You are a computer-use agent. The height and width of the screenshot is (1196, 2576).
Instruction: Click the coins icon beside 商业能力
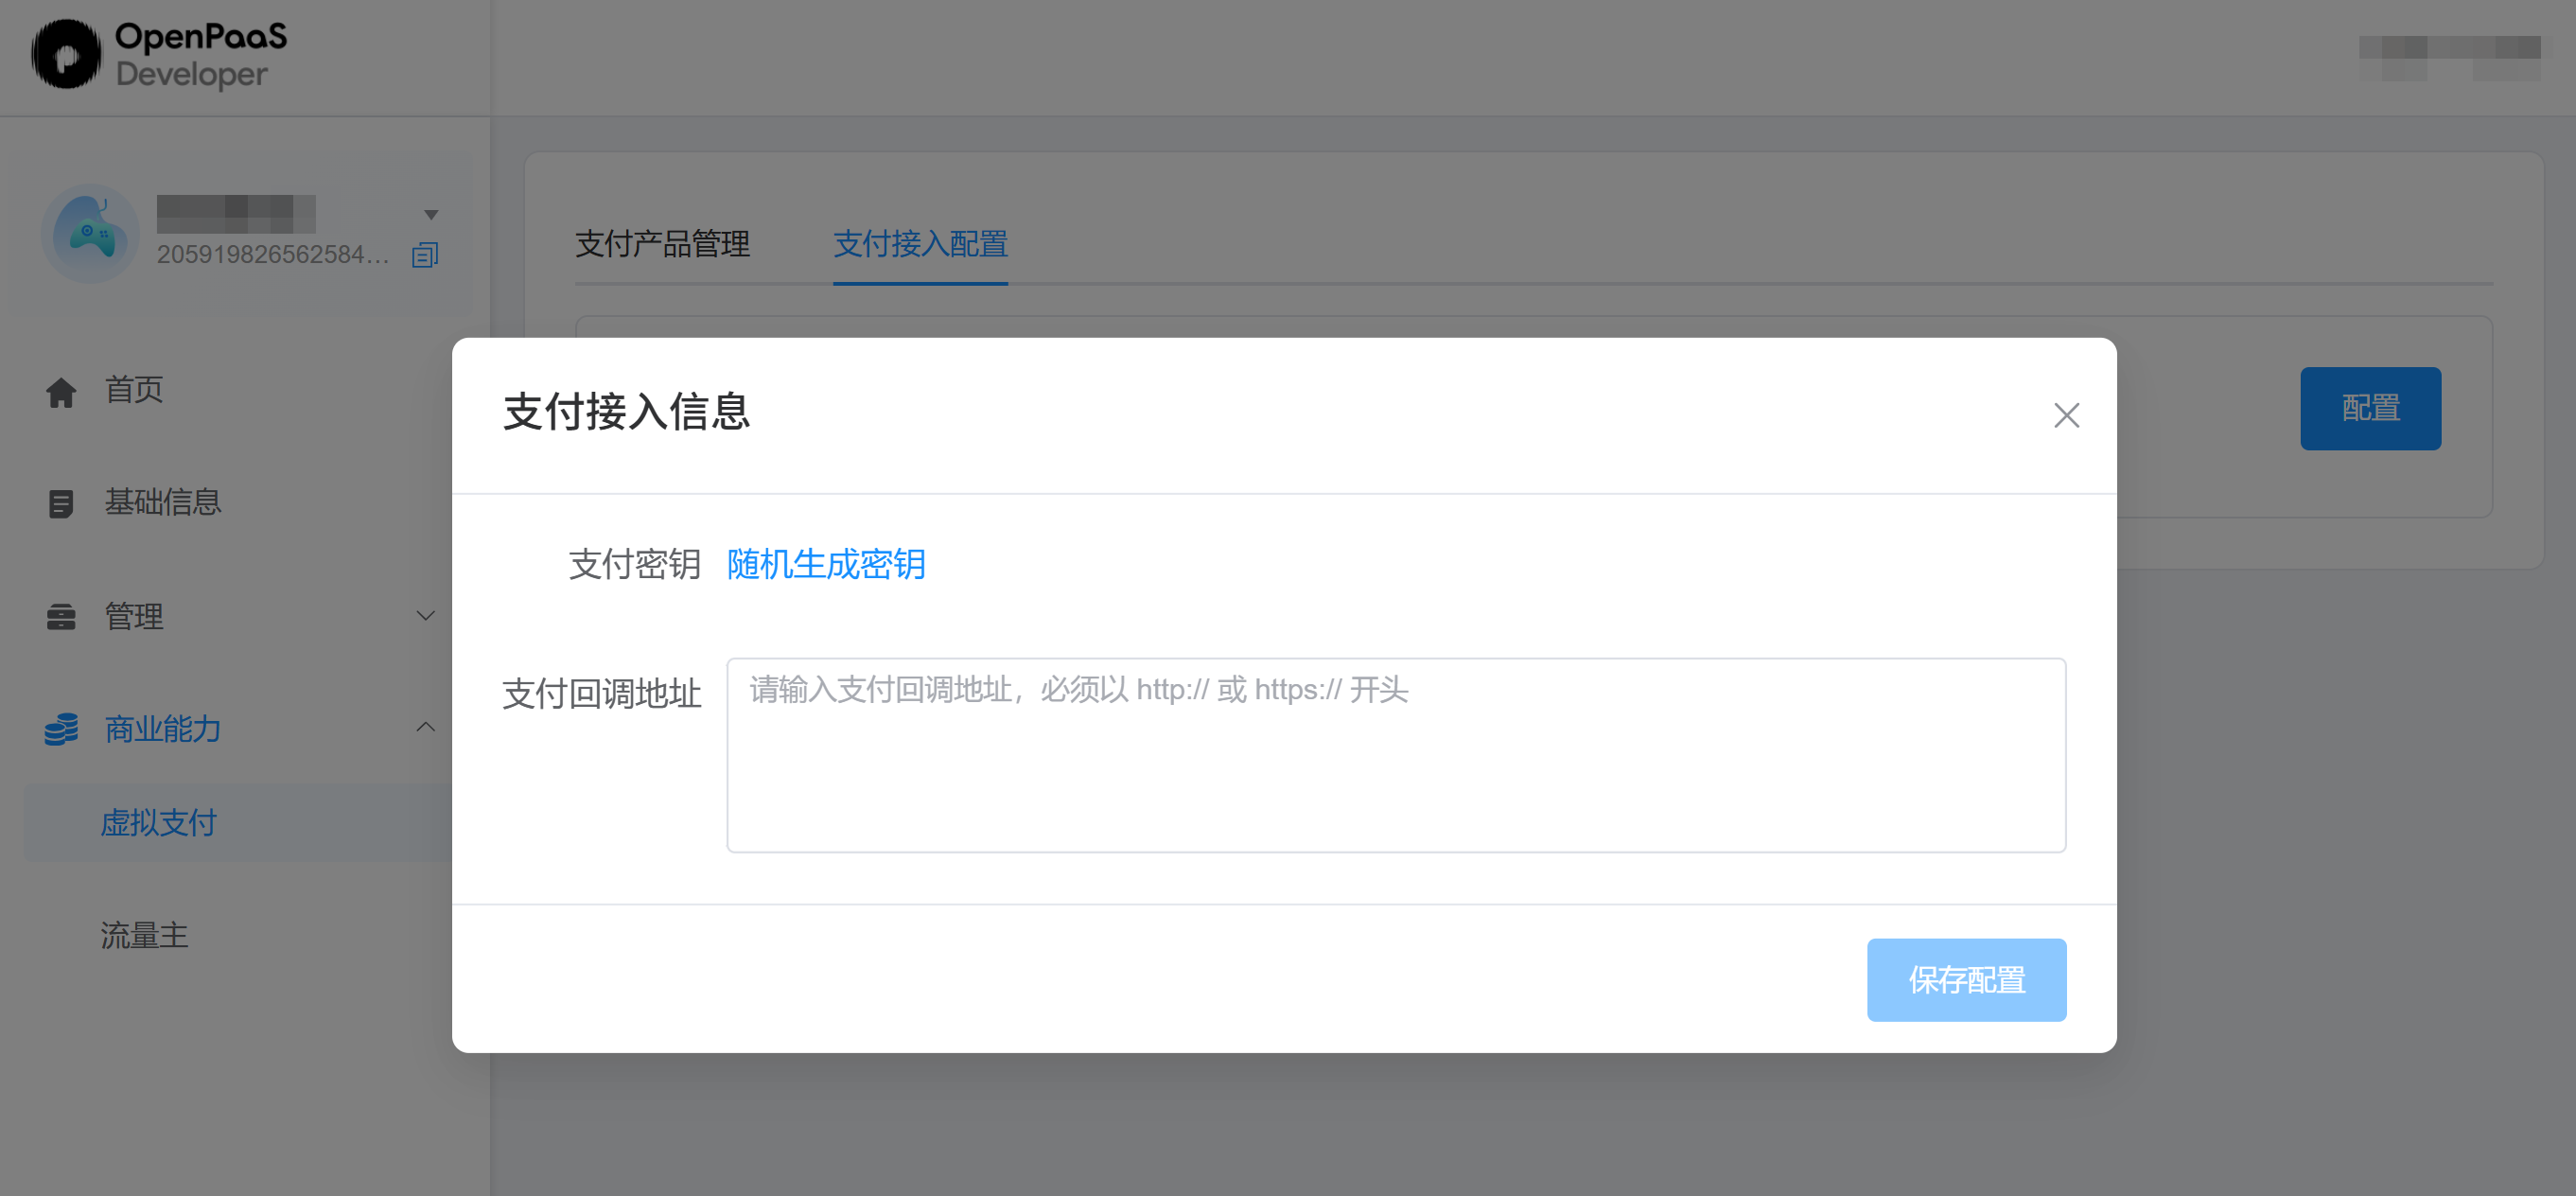[x=61, y=729]
